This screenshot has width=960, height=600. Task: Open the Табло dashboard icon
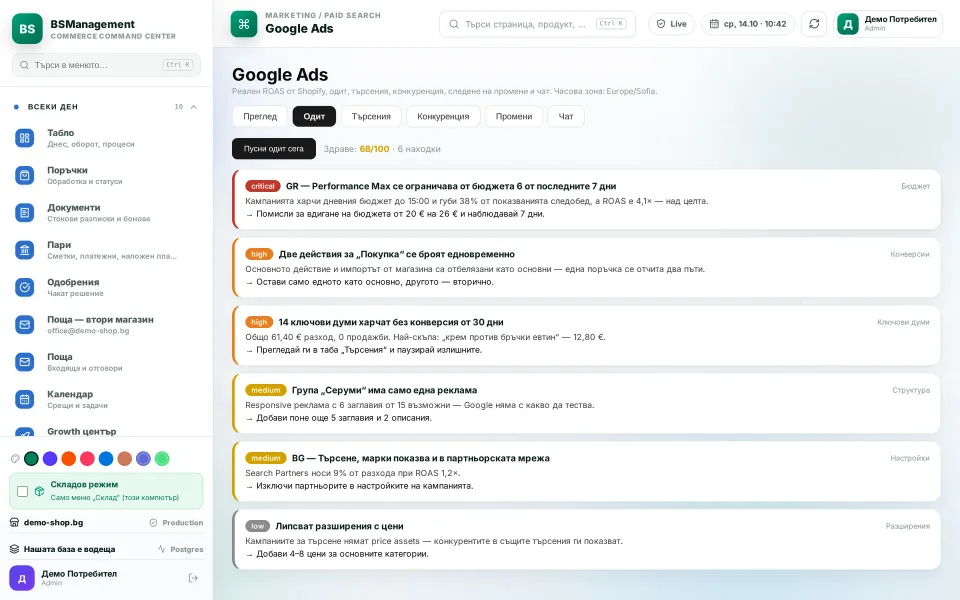24,138
